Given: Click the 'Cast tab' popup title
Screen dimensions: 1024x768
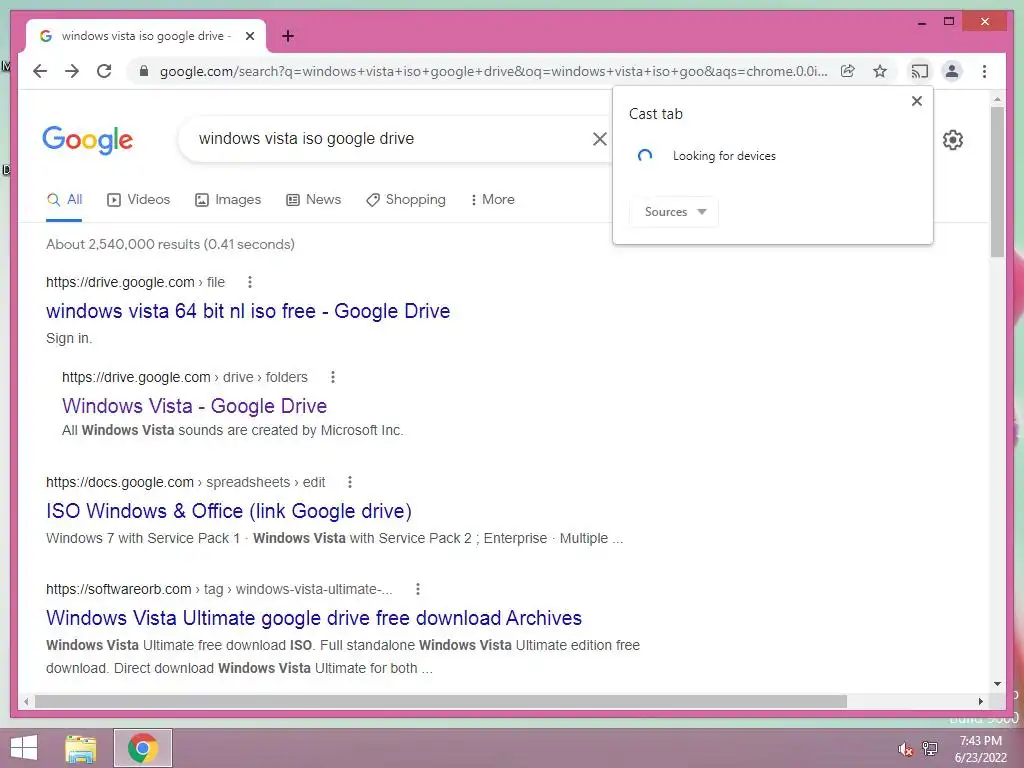Looking at the screenshot, I should [656, 114].
